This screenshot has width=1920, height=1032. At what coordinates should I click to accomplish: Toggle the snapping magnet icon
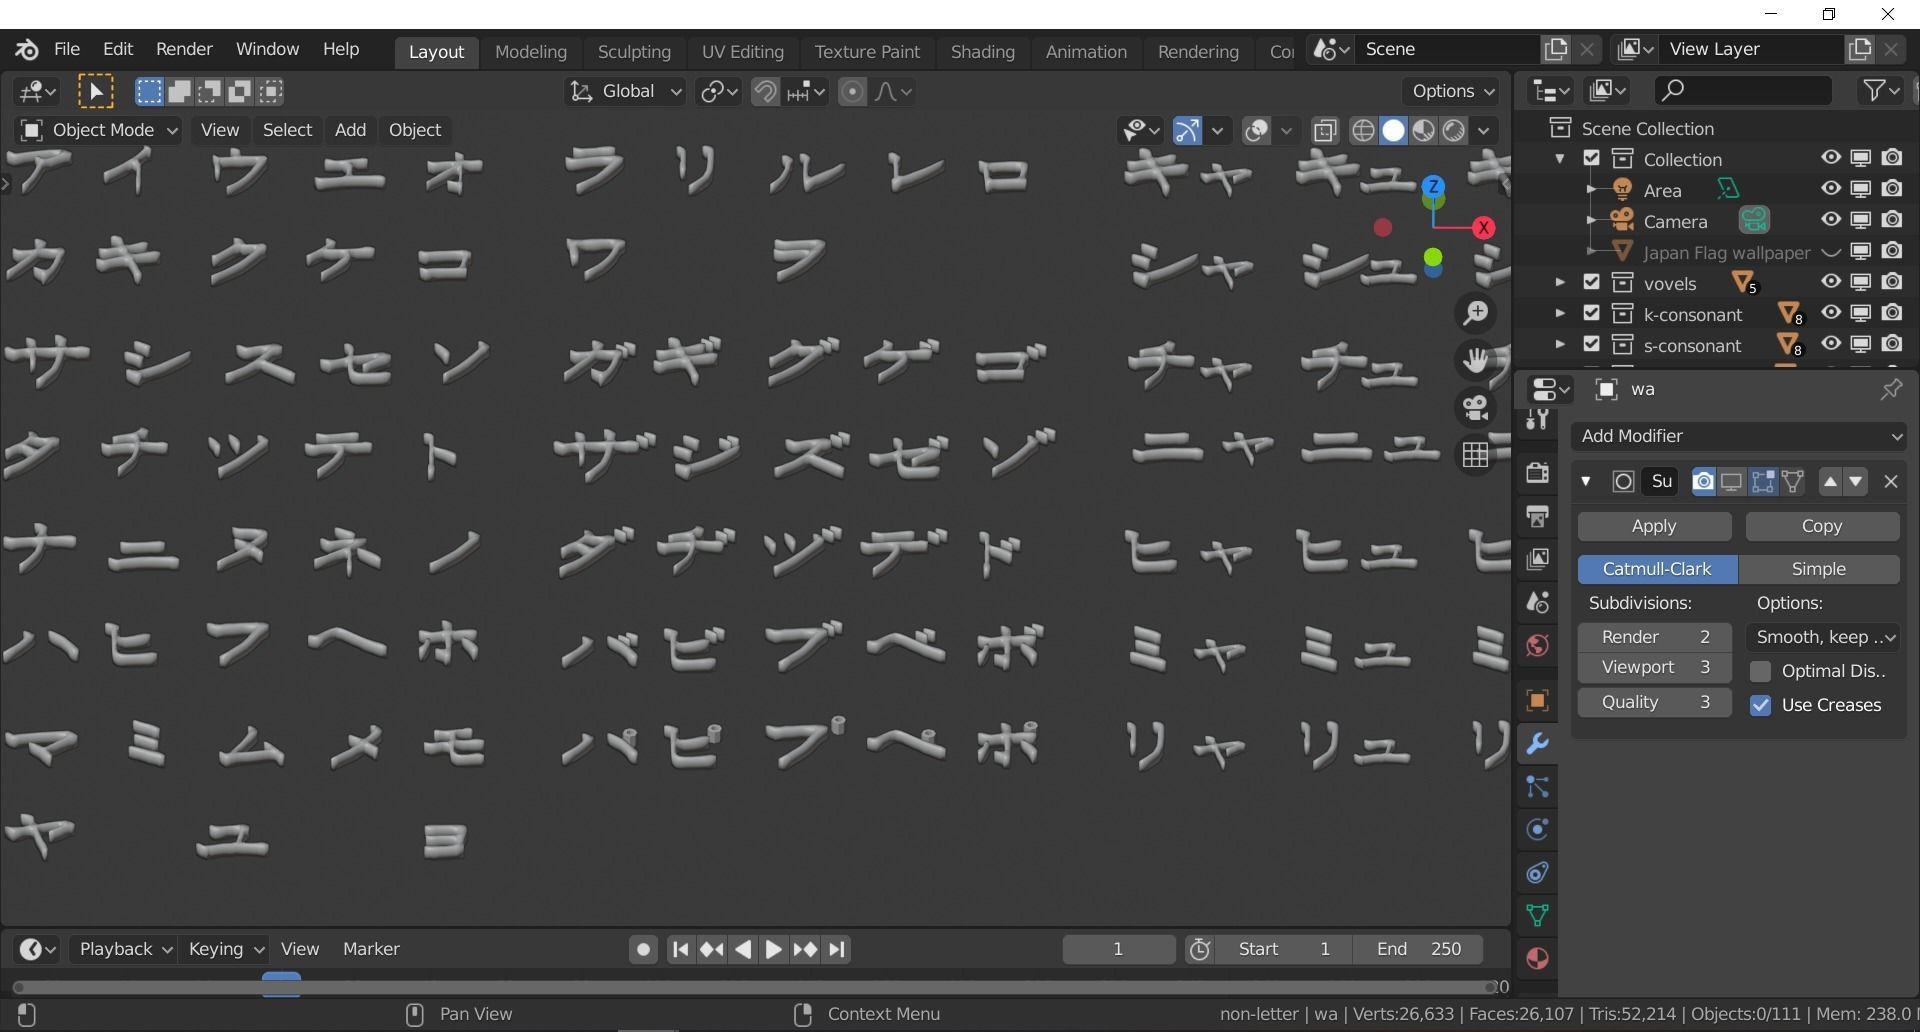pos(765,91)
